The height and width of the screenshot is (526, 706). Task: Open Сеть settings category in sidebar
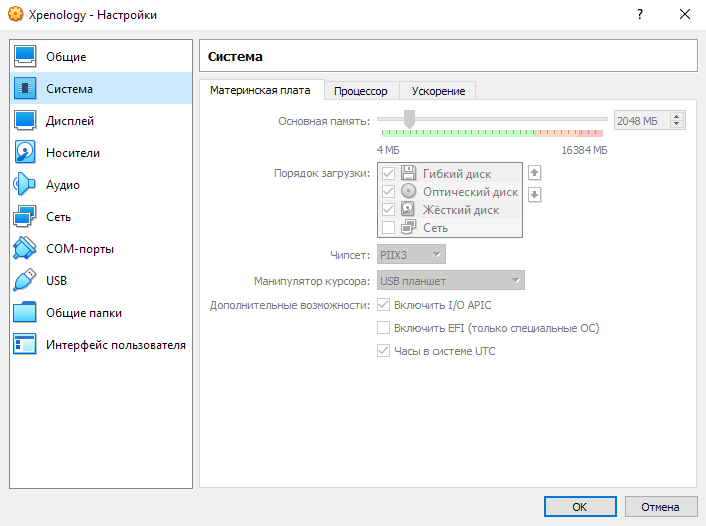pos(101,216)
